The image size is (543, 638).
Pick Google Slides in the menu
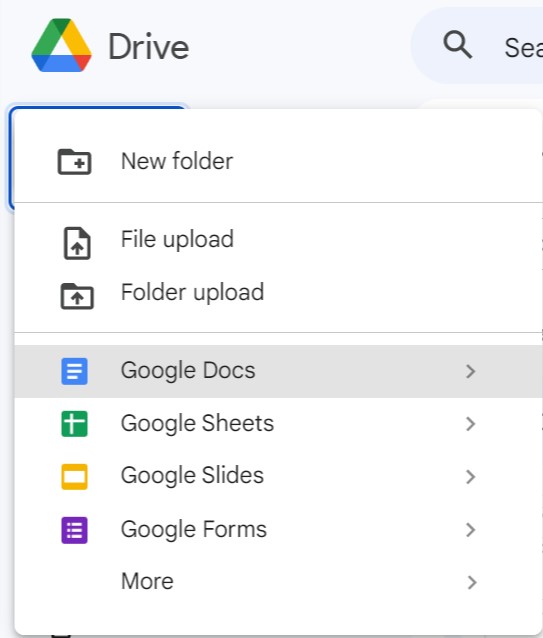click(x=279, y=477)
